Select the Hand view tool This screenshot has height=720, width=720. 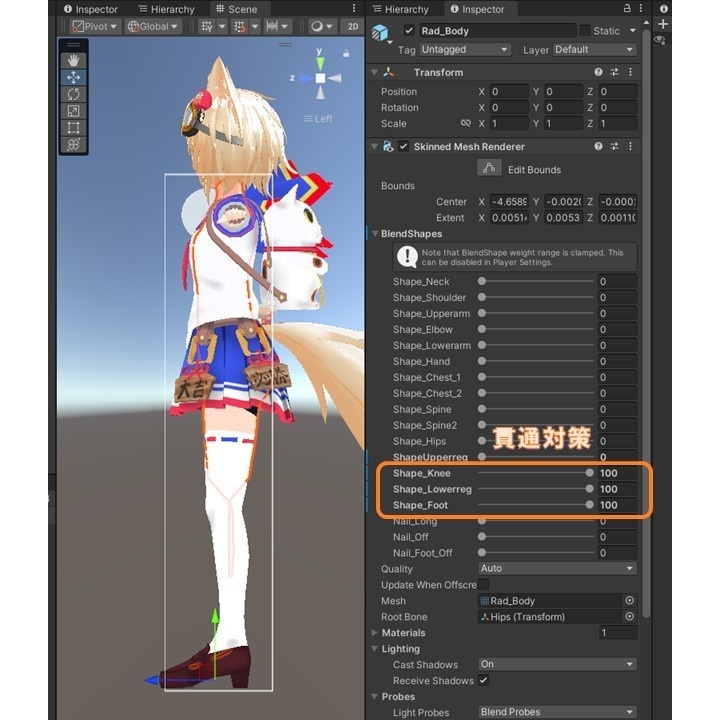coord(73,60)
